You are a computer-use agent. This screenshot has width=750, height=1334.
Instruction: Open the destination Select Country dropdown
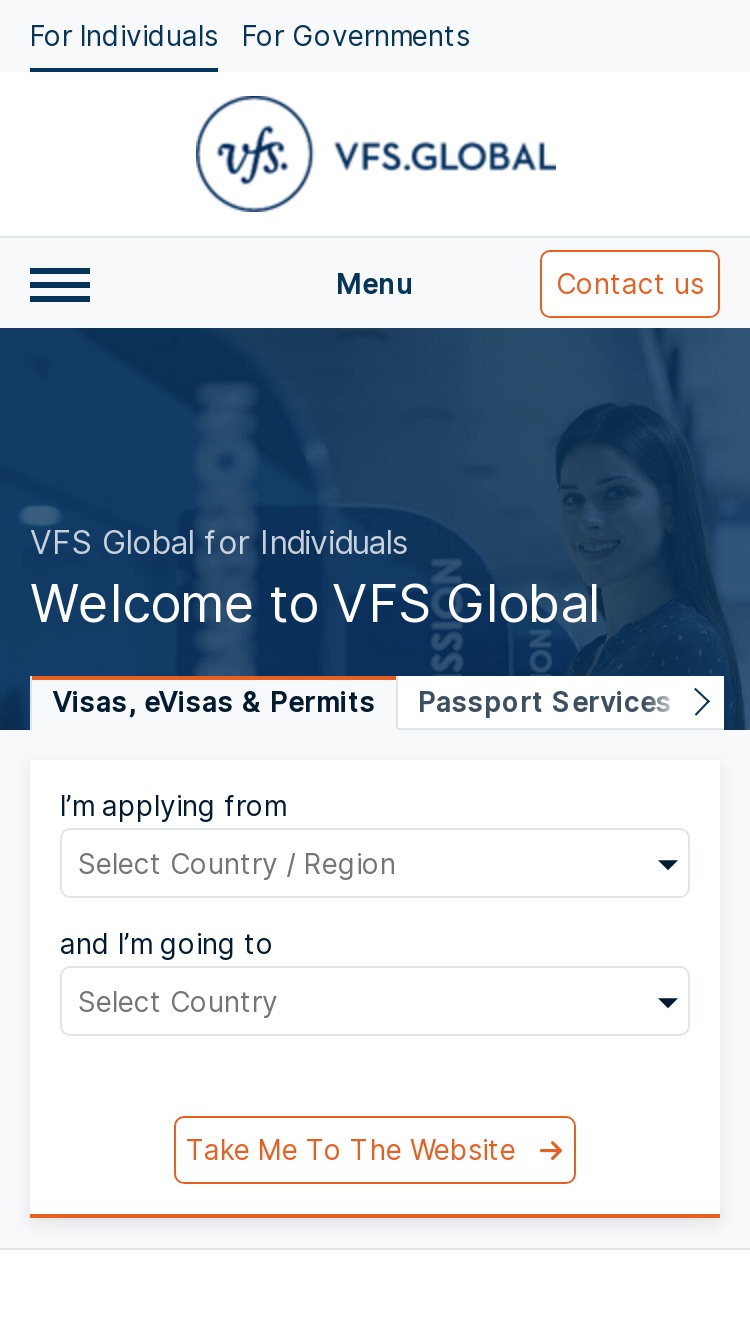[375, 1001]
